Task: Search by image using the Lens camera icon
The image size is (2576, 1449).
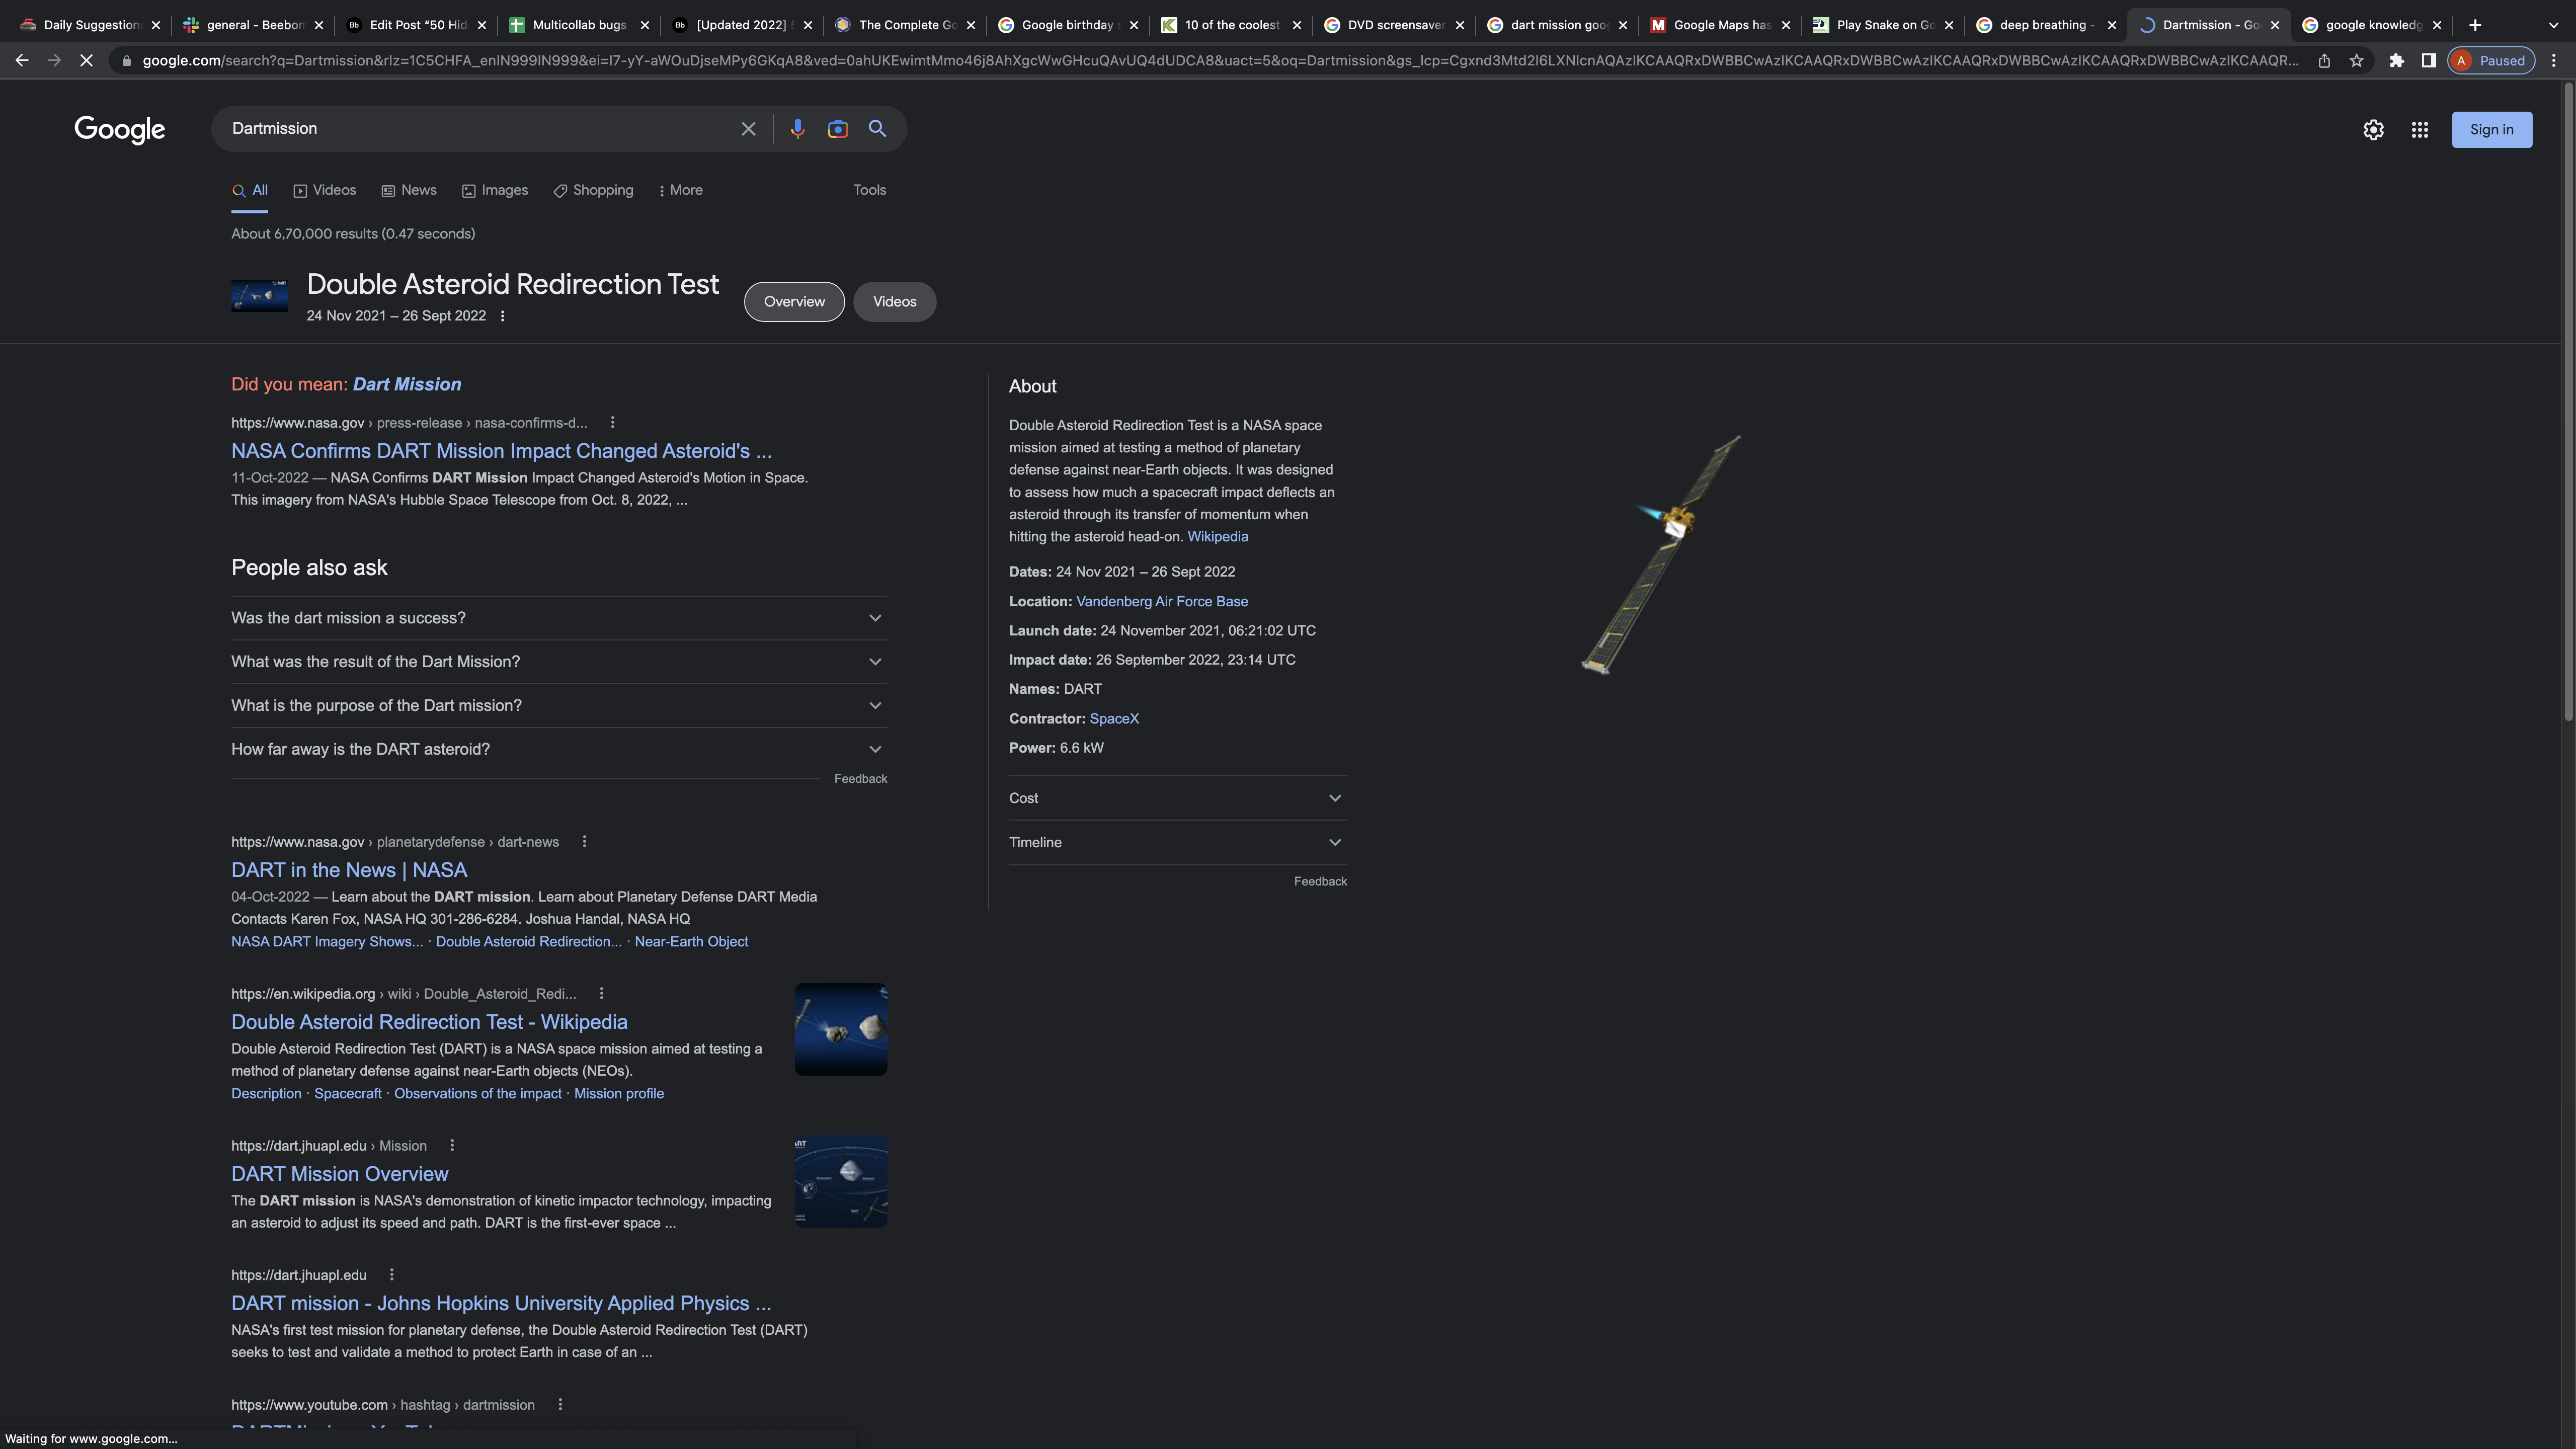Action: [837, 128]
